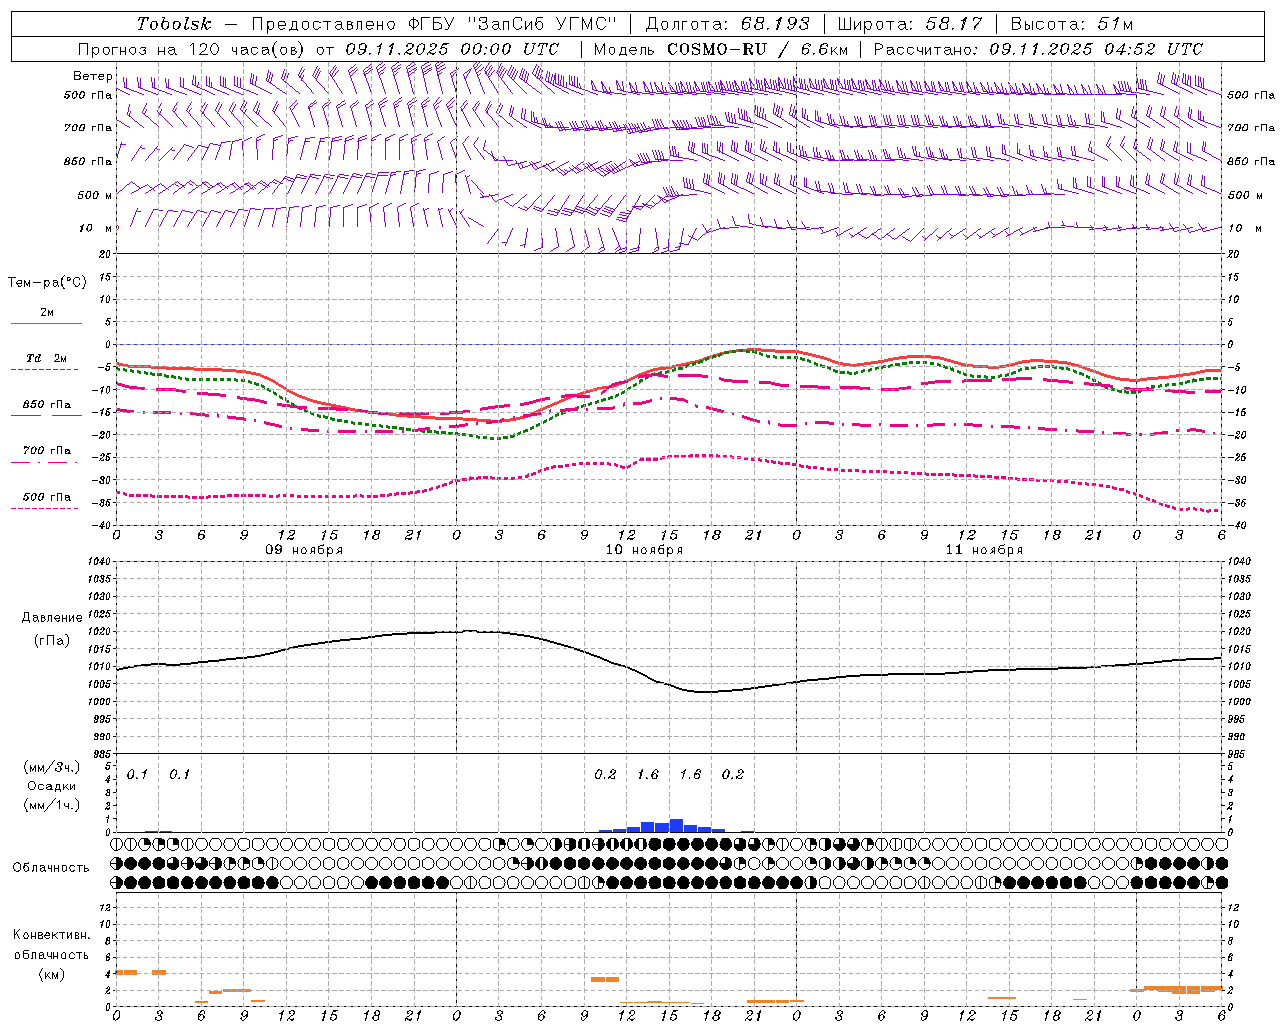
Task: Click the "Конвективн." panel label
Action: 51,935
